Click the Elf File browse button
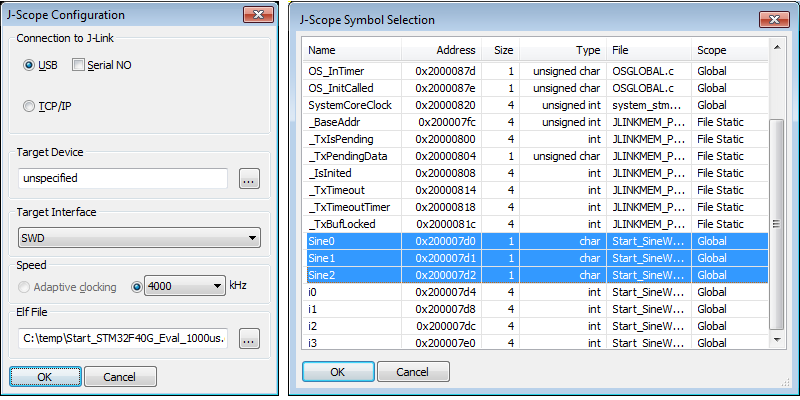 coord(249,339)
